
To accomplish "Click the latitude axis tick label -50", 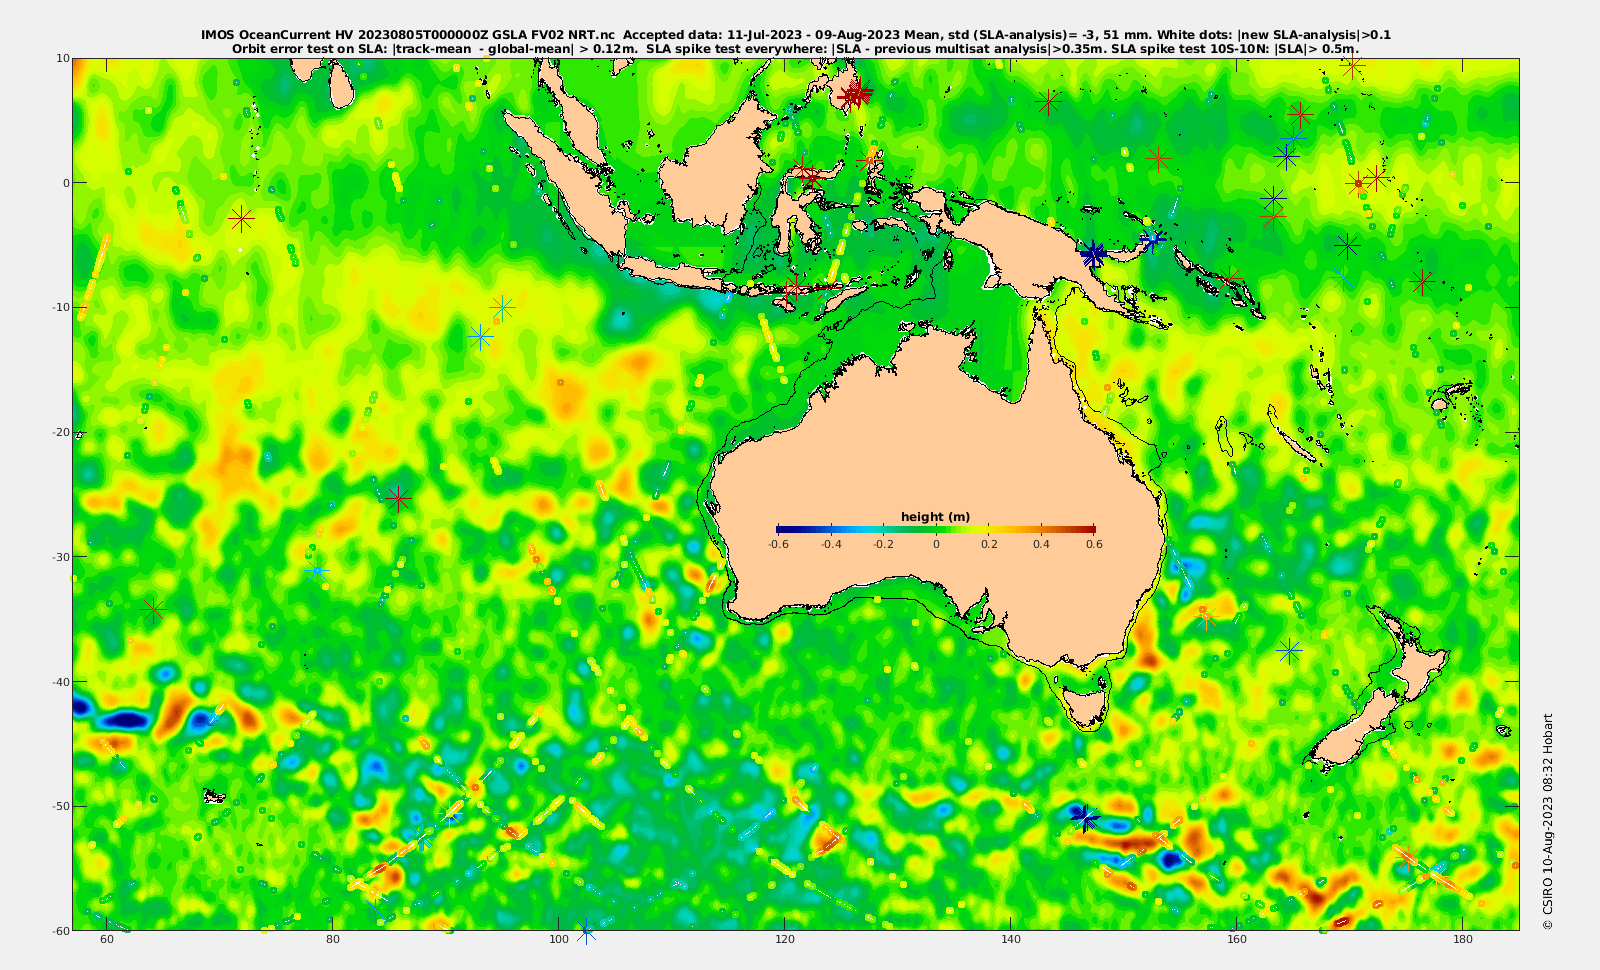I will (x=59, y=806).
